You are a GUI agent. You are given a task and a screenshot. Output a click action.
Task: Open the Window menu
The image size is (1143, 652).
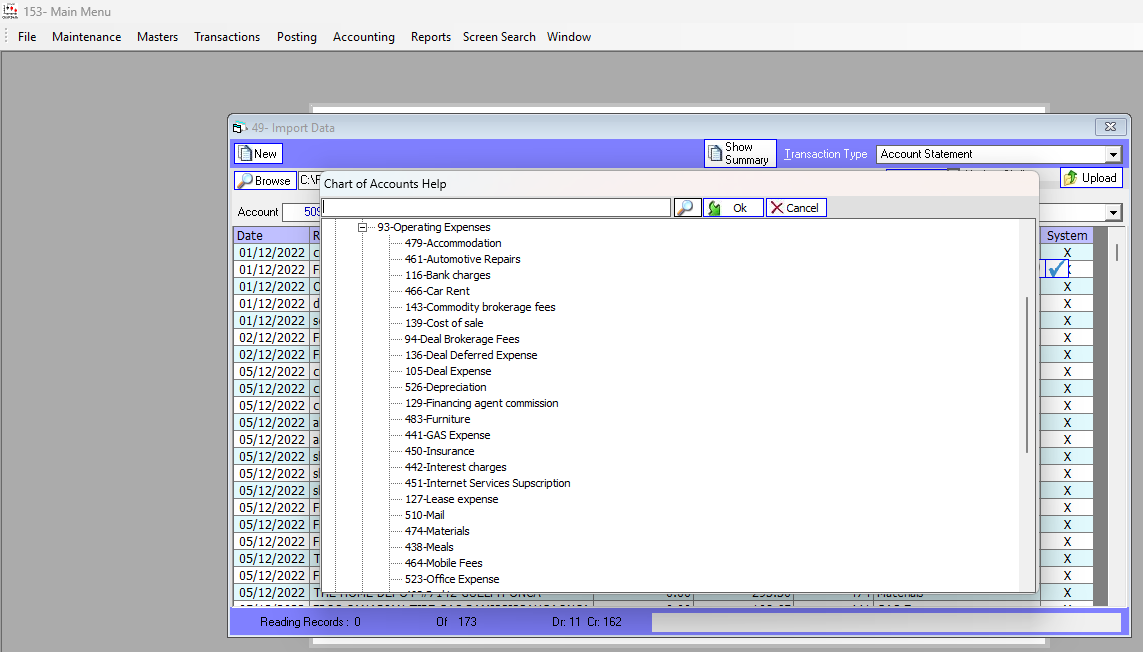[569, 36]
